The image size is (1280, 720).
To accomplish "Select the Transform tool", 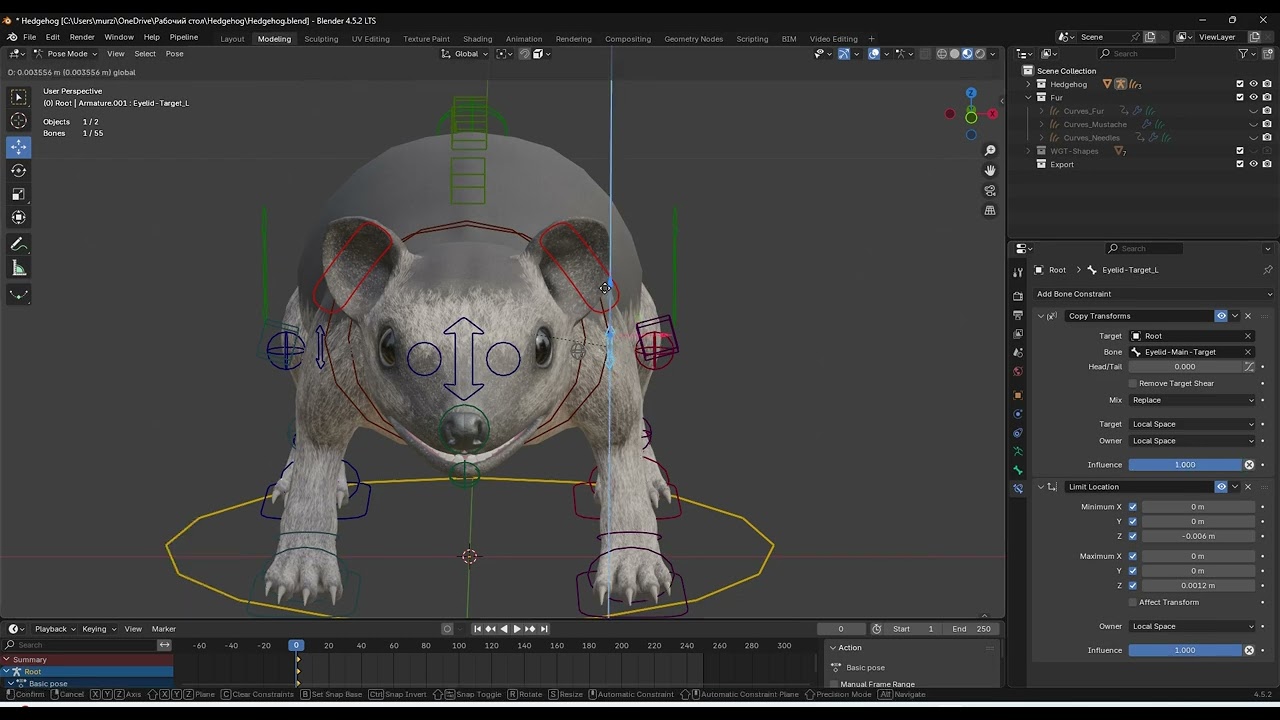I will pos(19,217).
